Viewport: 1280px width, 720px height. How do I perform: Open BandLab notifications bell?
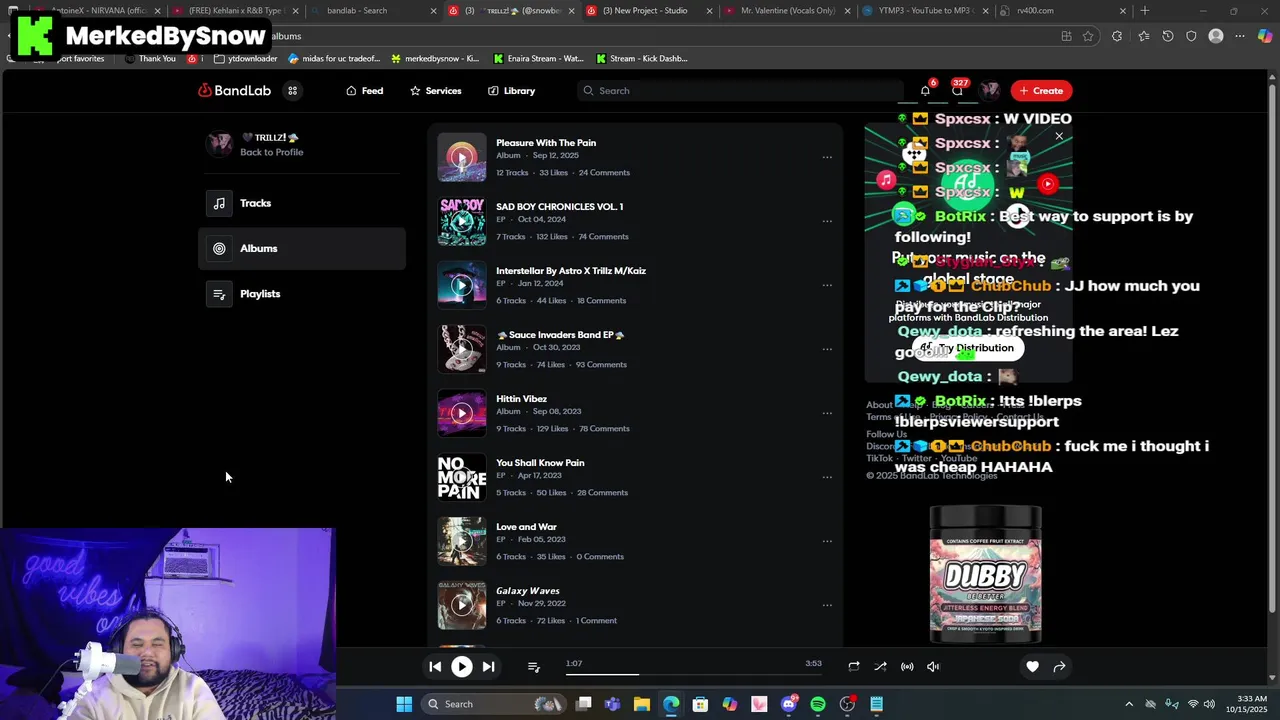[925, 91]
